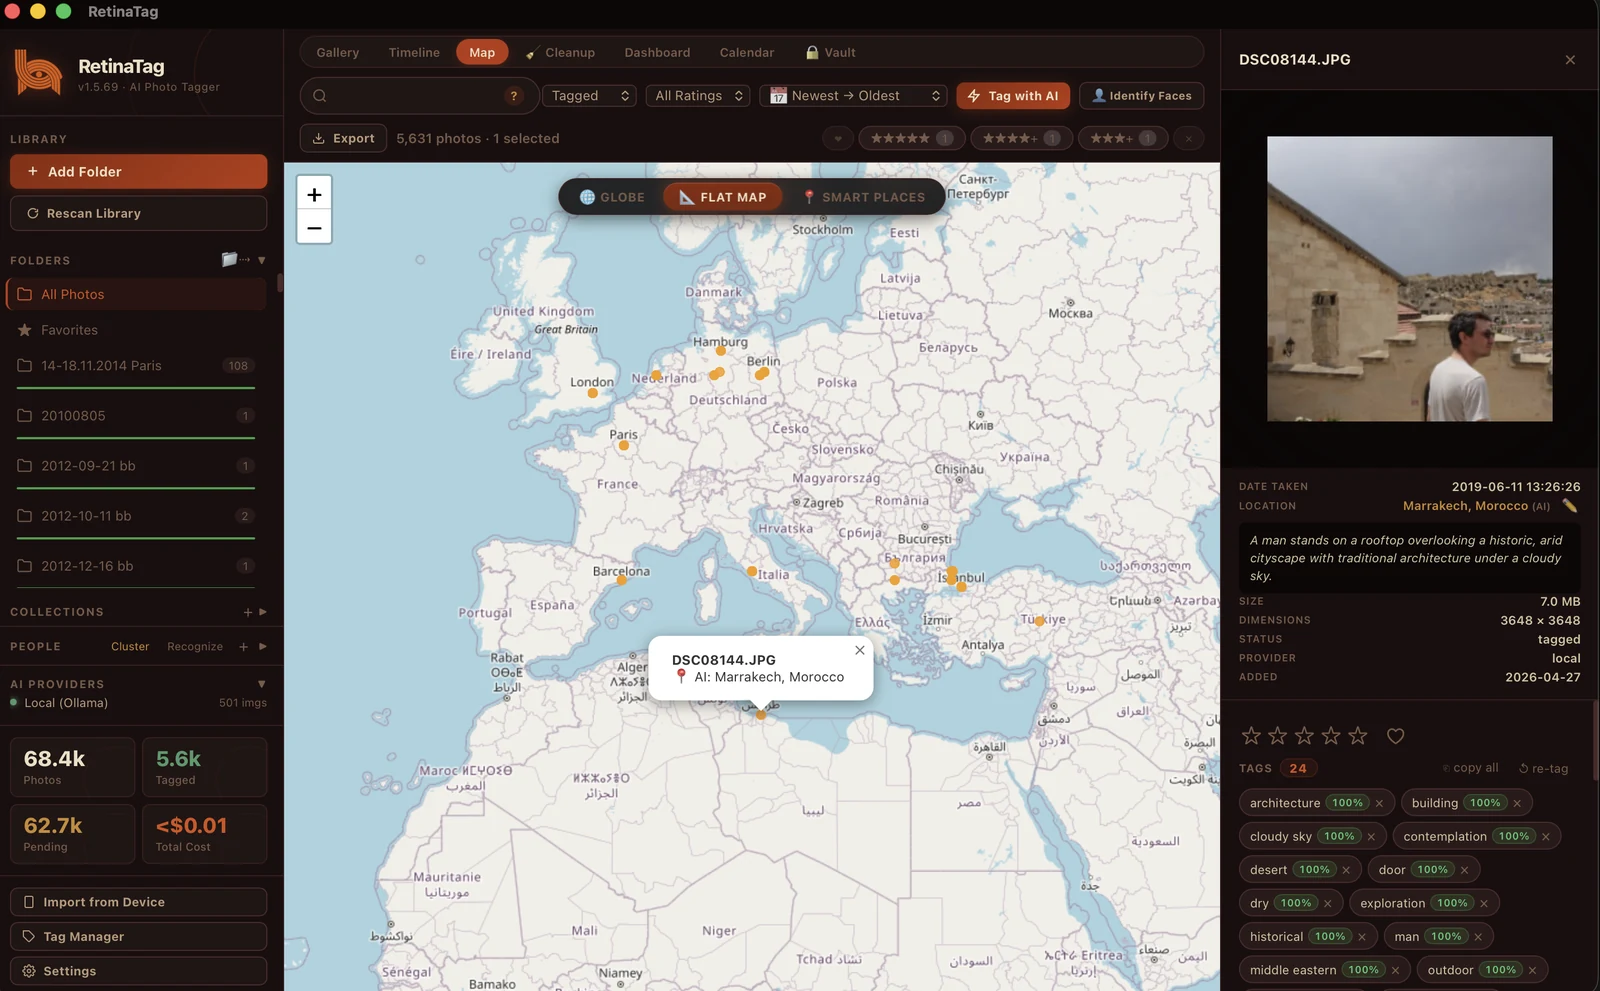
Task: Click re-tag for this photo
Action: tap(1544, 768)
